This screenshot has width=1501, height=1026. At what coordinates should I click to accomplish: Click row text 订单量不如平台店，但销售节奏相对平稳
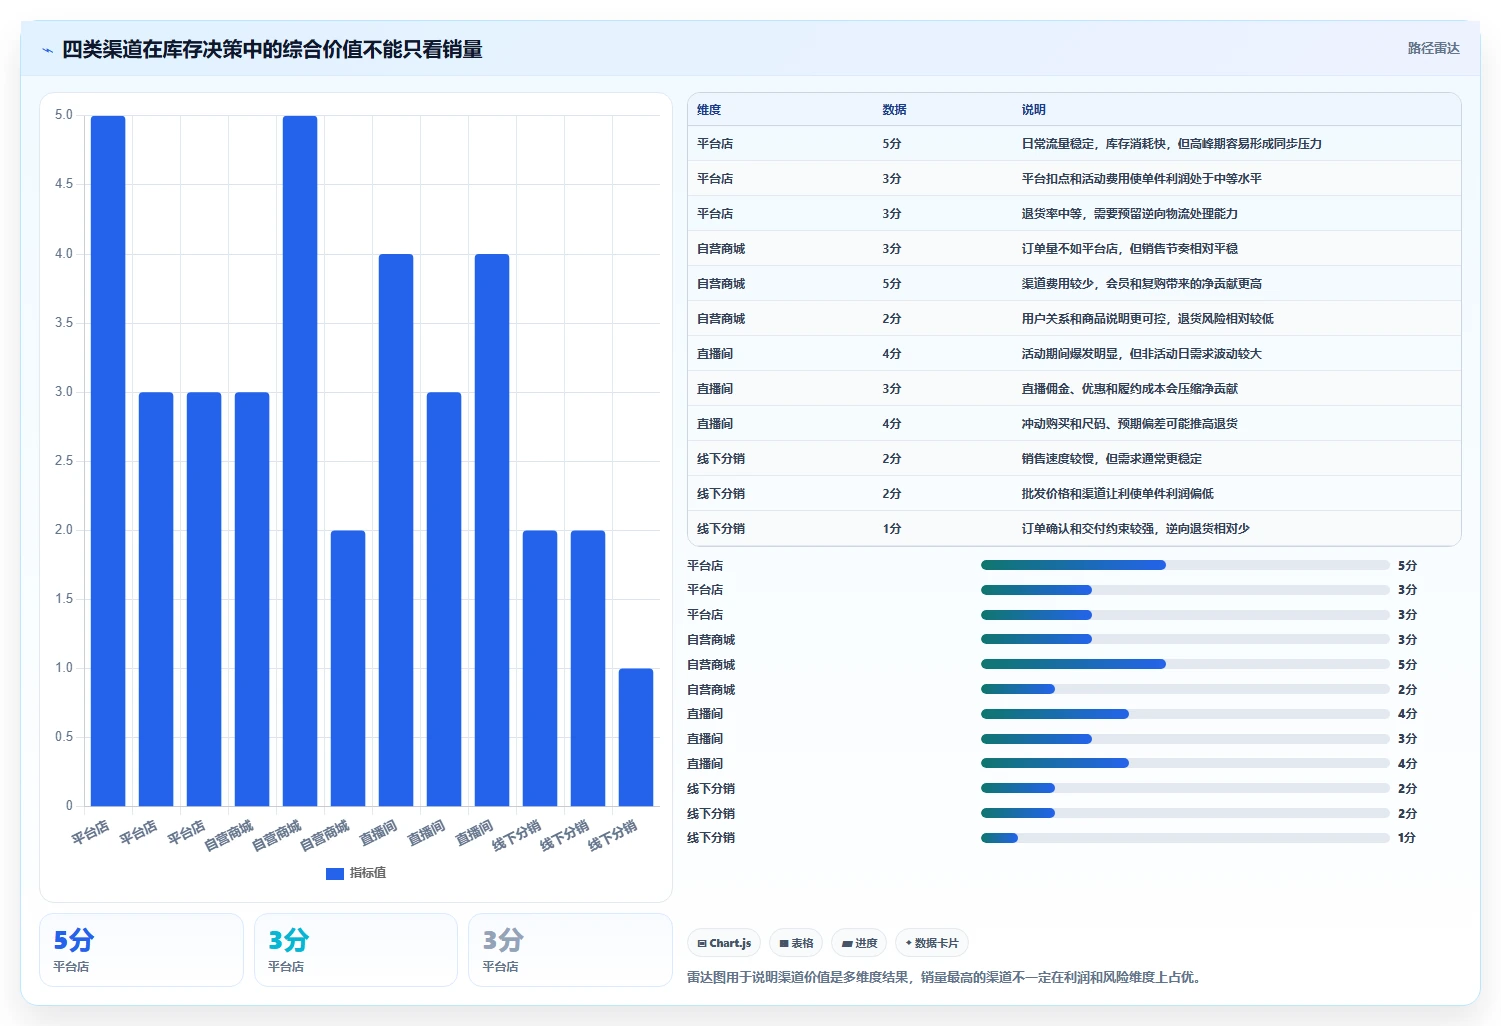(1129, 249)
